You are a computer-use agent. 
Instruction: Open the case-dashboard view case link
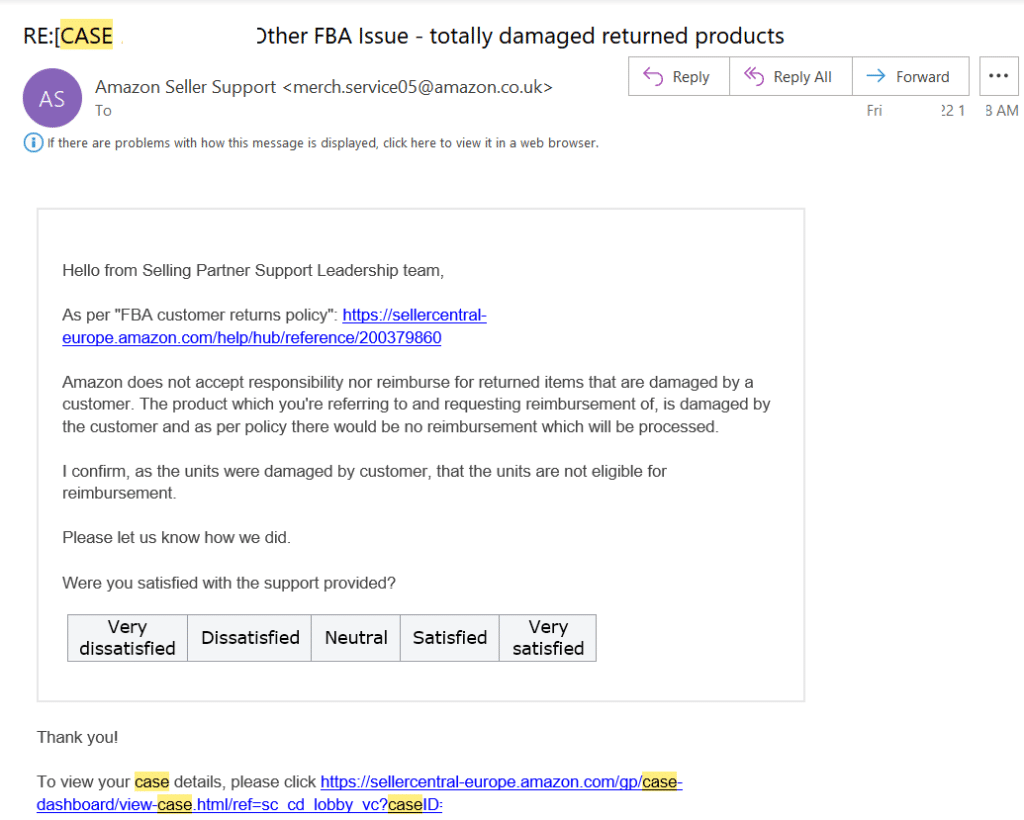pyautogui.click(x=359, y=793)
